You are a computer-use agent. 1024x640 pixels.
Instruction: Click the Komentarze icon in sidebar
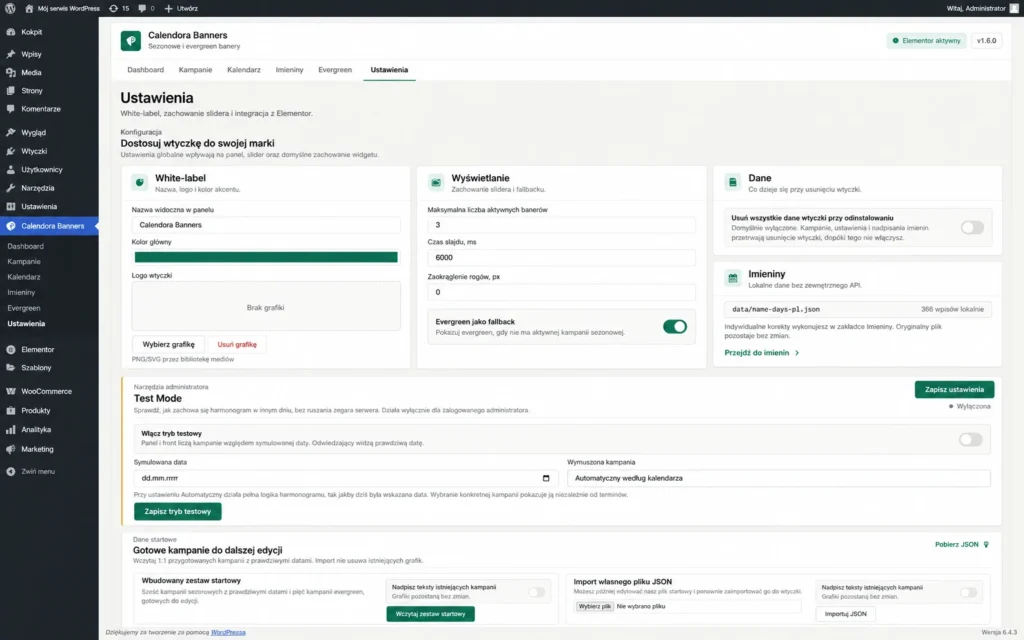click(11, 109)
